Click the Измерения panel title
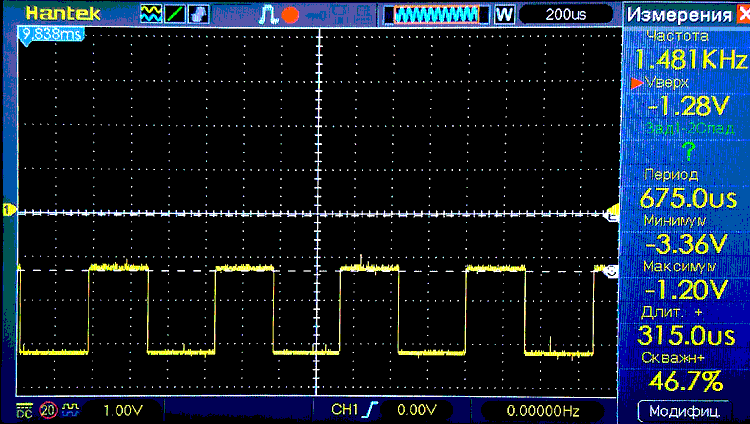 [x=679, y=15]
